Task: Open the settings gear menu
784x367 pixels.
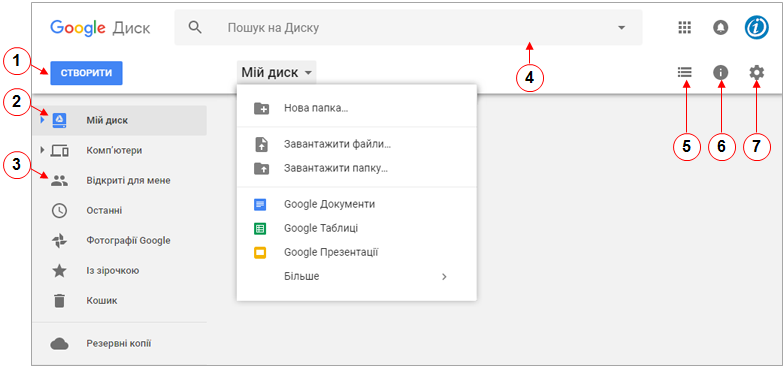Action: [x=756, y=73]
